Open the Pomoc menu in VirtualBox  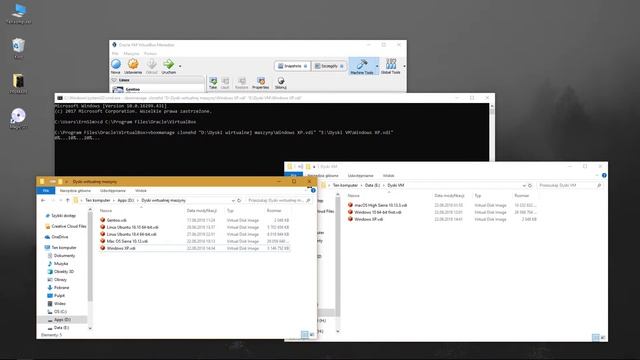click(x=150, y=53)
